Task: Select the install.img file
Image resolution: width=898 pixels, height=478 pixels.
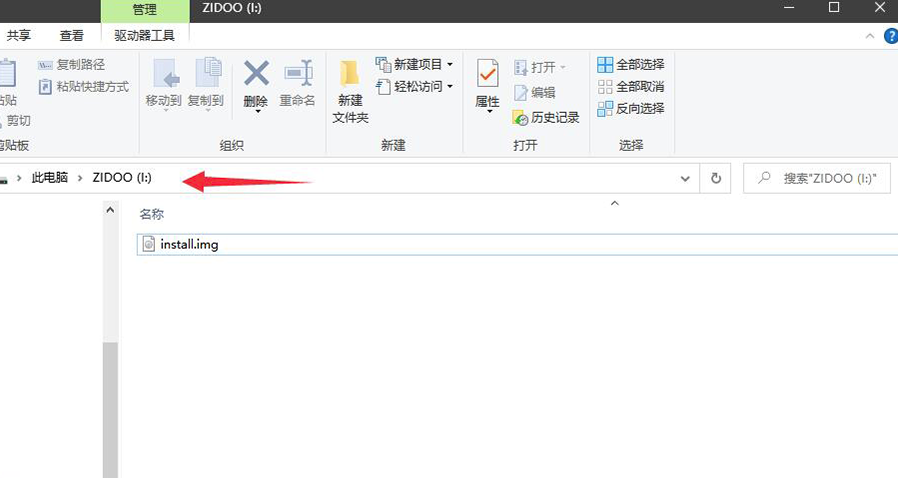Action: pyautogui.click(x=517, y=244)
